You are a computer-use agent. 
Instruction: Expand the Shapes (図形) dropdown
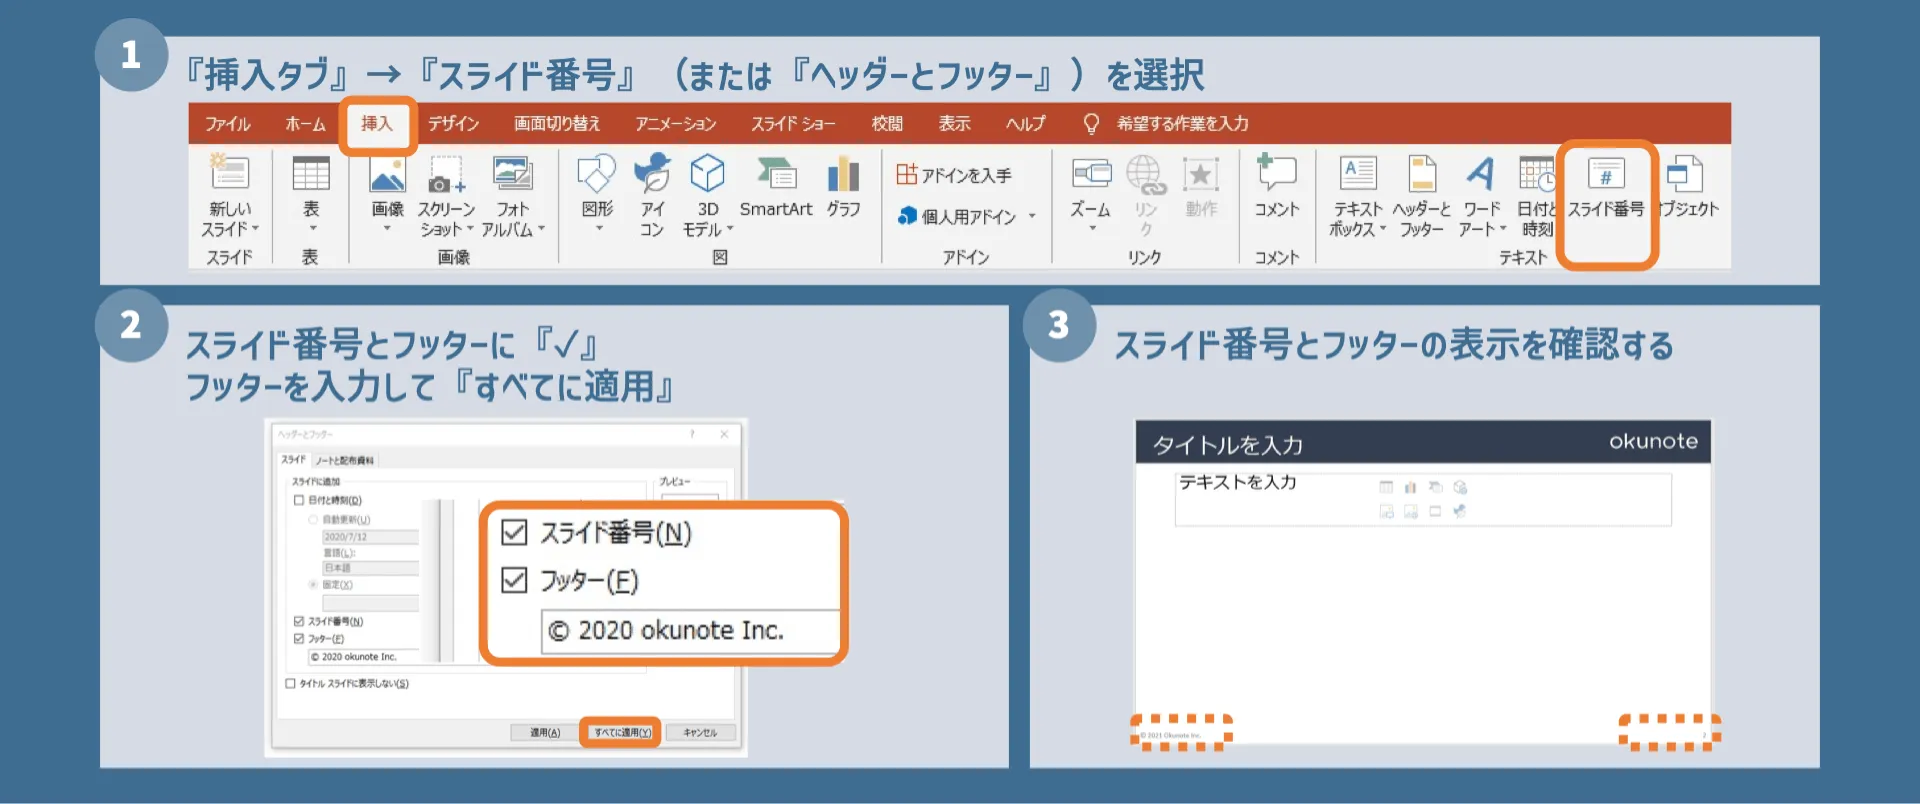point(598,229)
